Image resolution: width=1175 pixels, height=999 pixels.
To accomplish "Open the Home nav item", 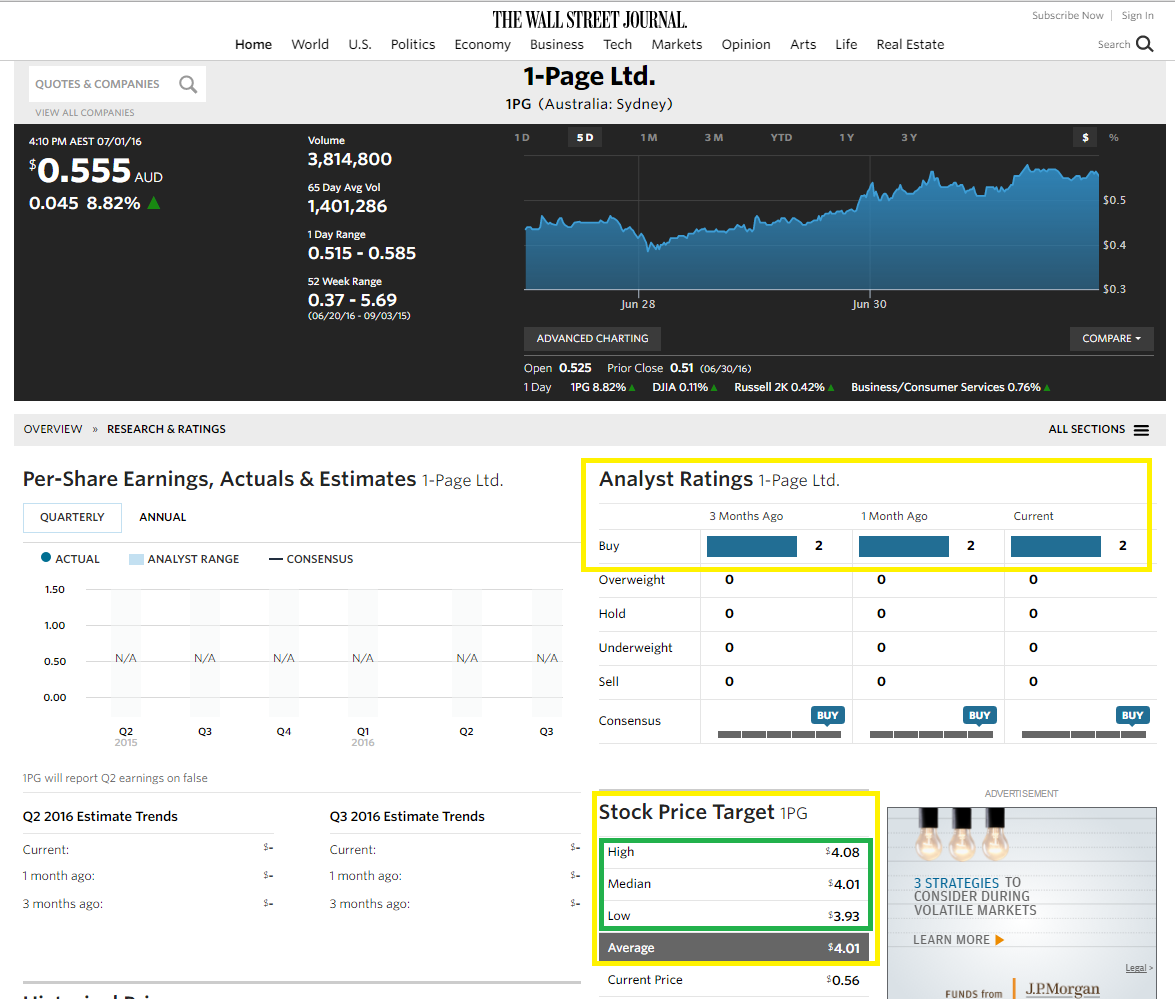I will click(x=253, y=44).
